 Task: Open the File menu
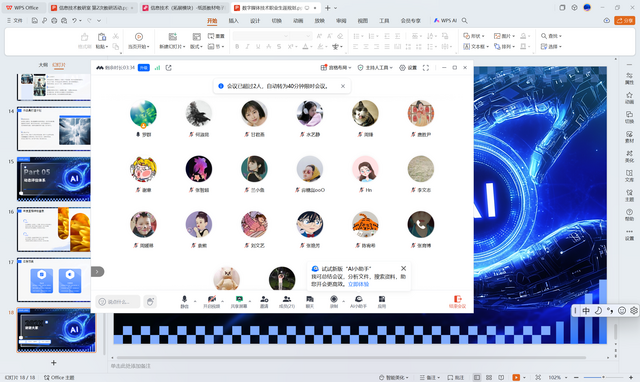point(15,20)
